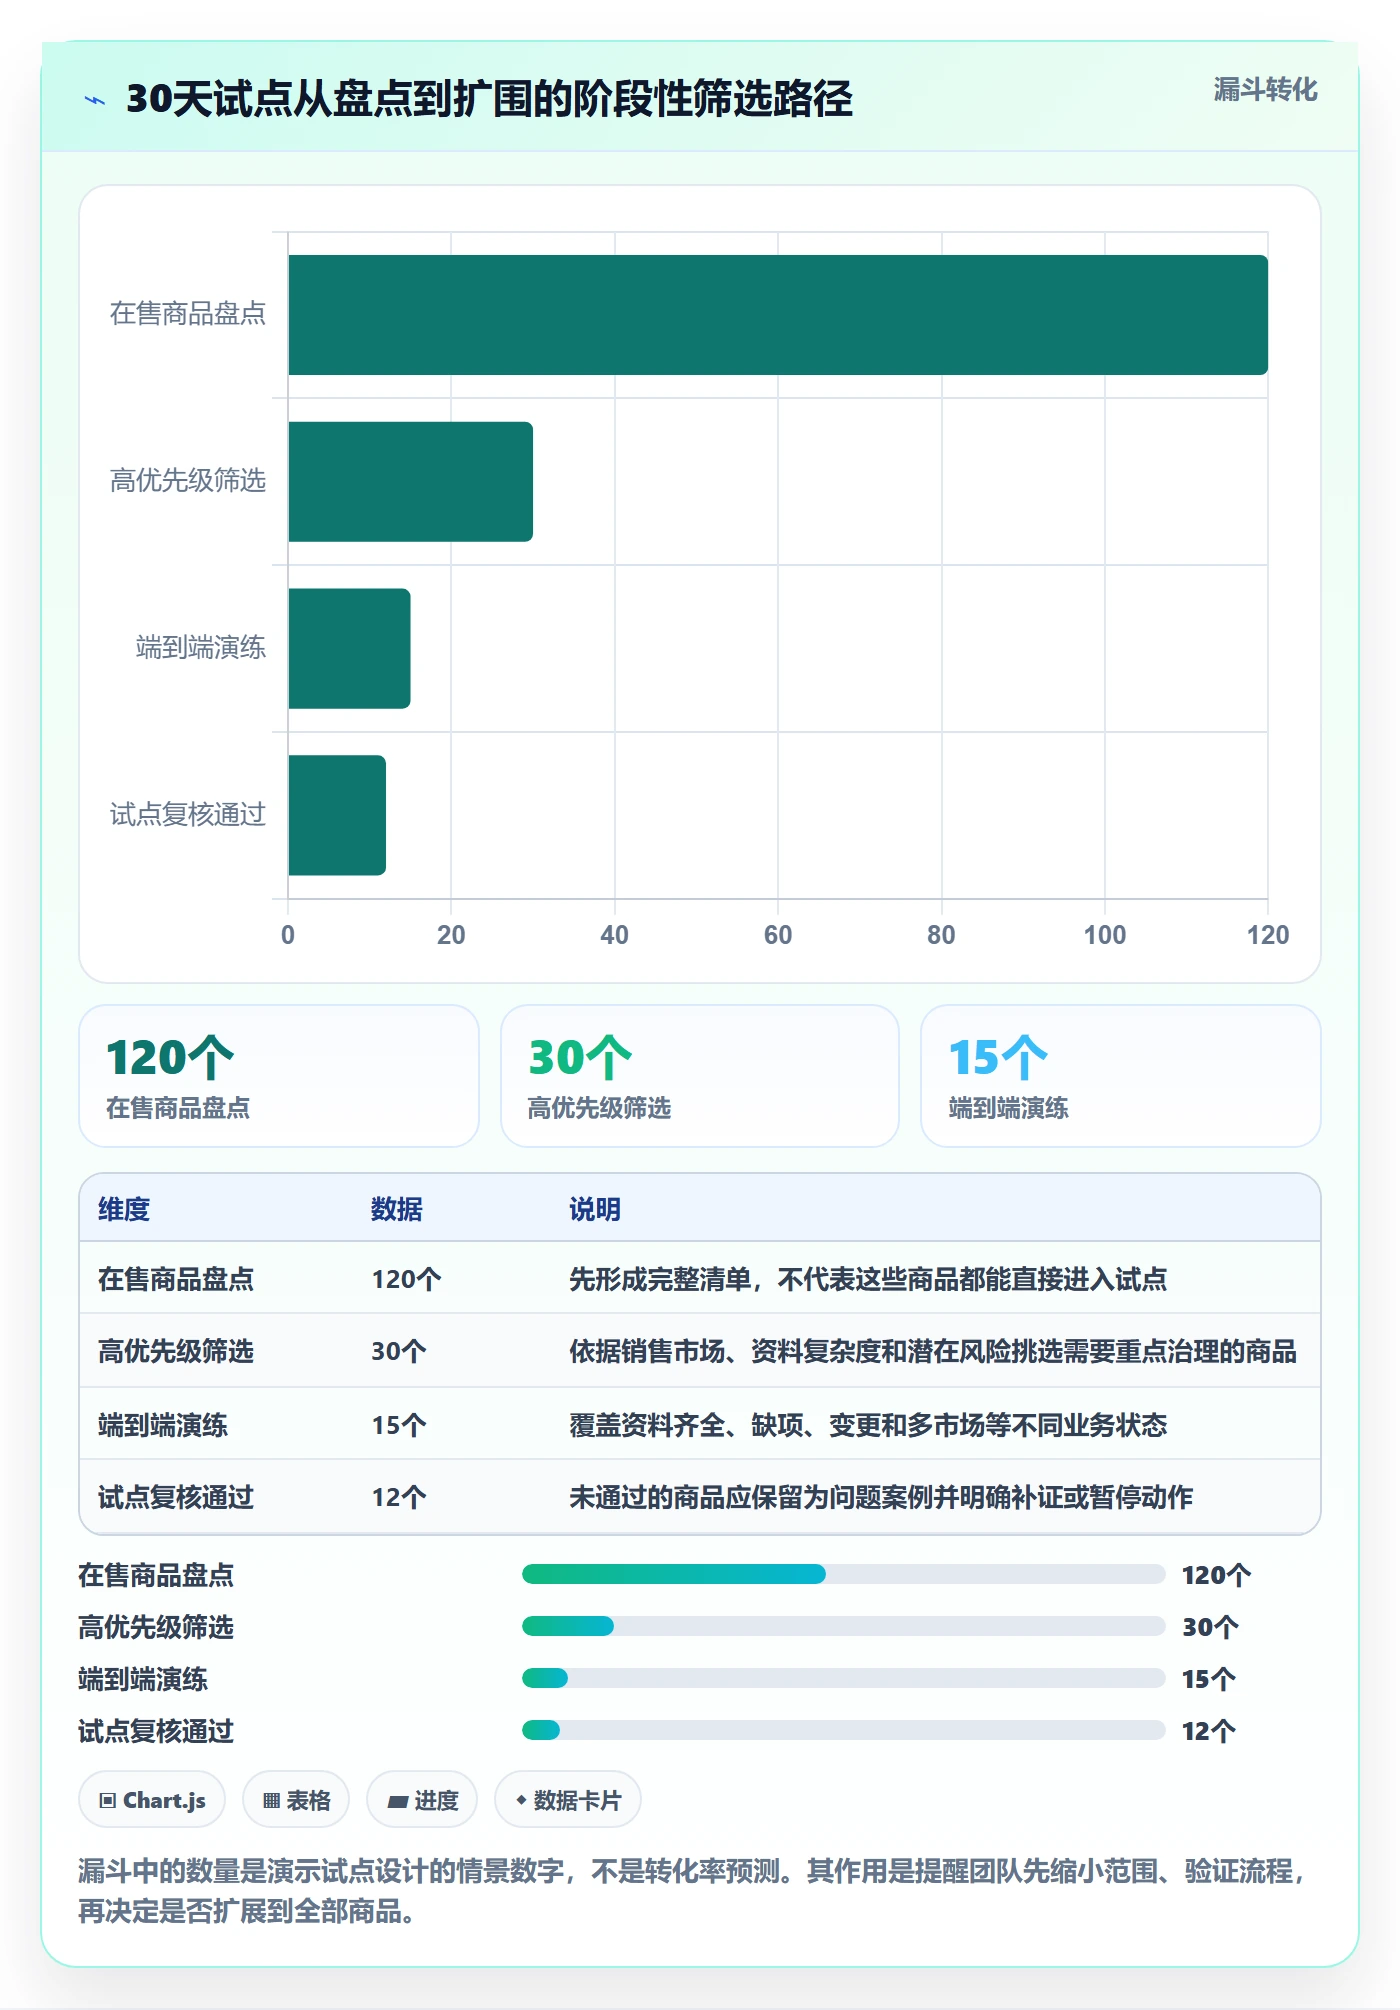Click the 在售商品盘点 chart axis label

pyautogui.click(x=188, y=314)
